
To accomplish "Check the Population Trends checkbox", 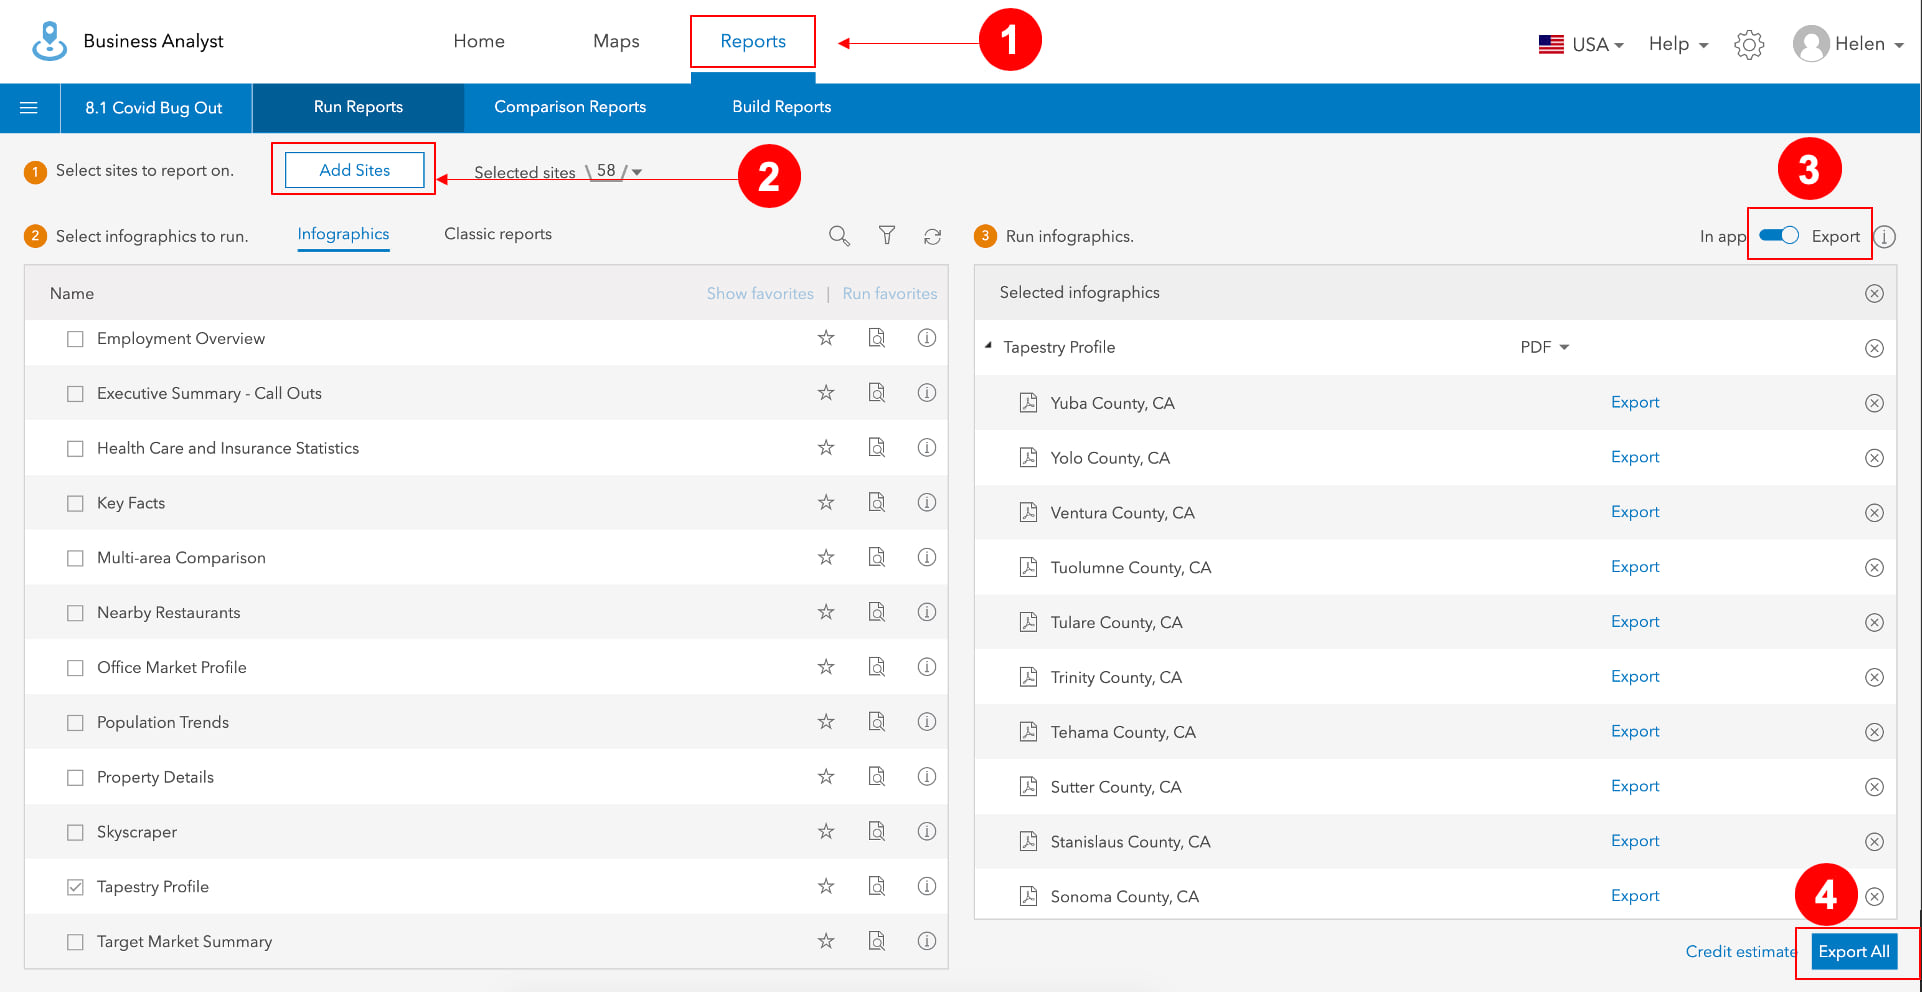I will (x=75, y=722).
